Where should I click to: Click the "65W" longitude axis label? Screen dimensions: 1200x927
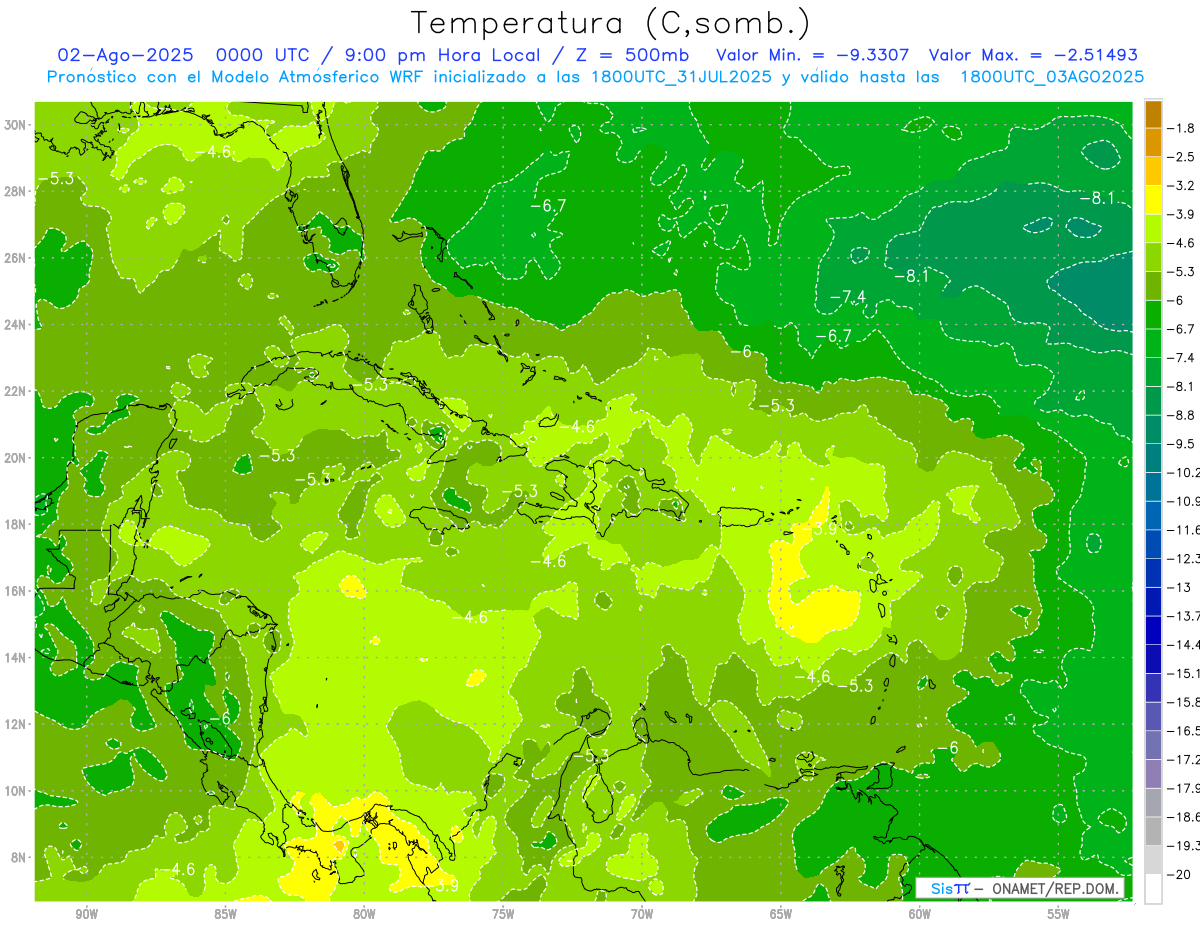[781, 915]
